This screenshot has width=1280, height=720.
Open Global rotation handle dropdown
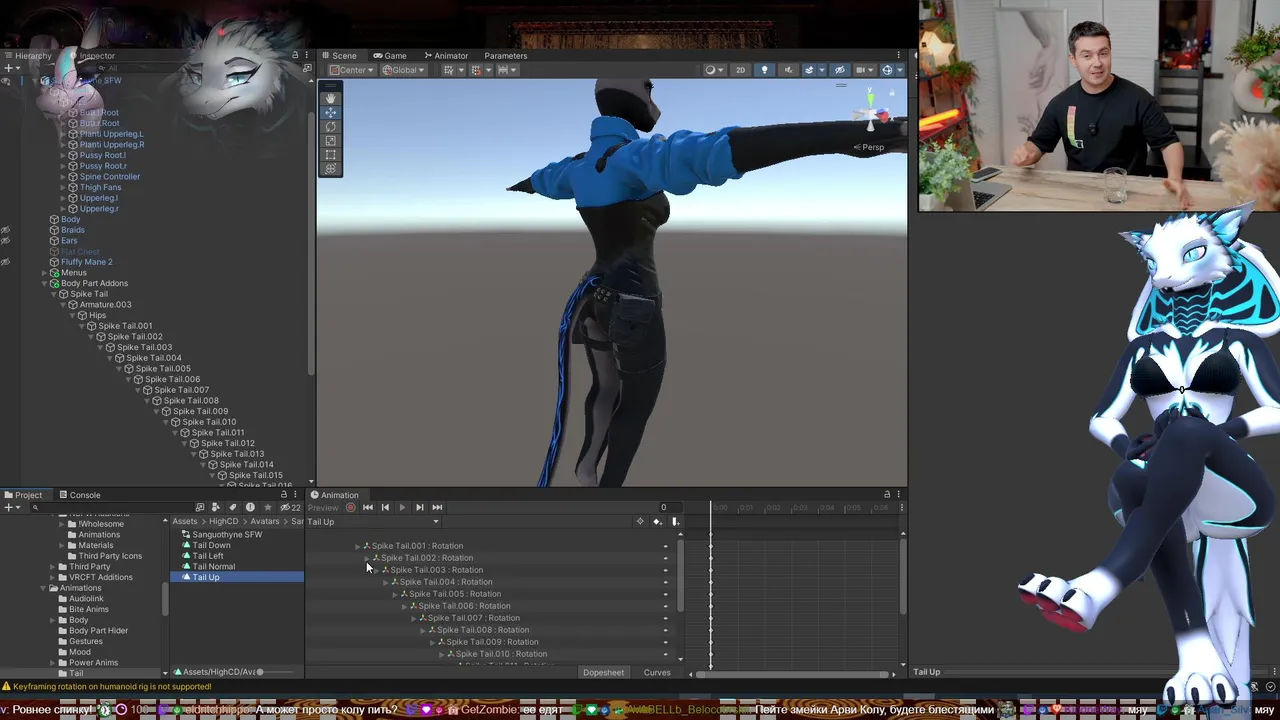(403, 70)
